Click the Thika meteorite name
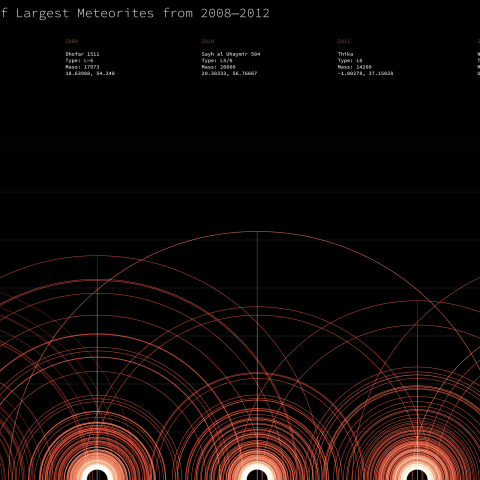Viewport: 480px width, 480px height. (x=345, y=54)
